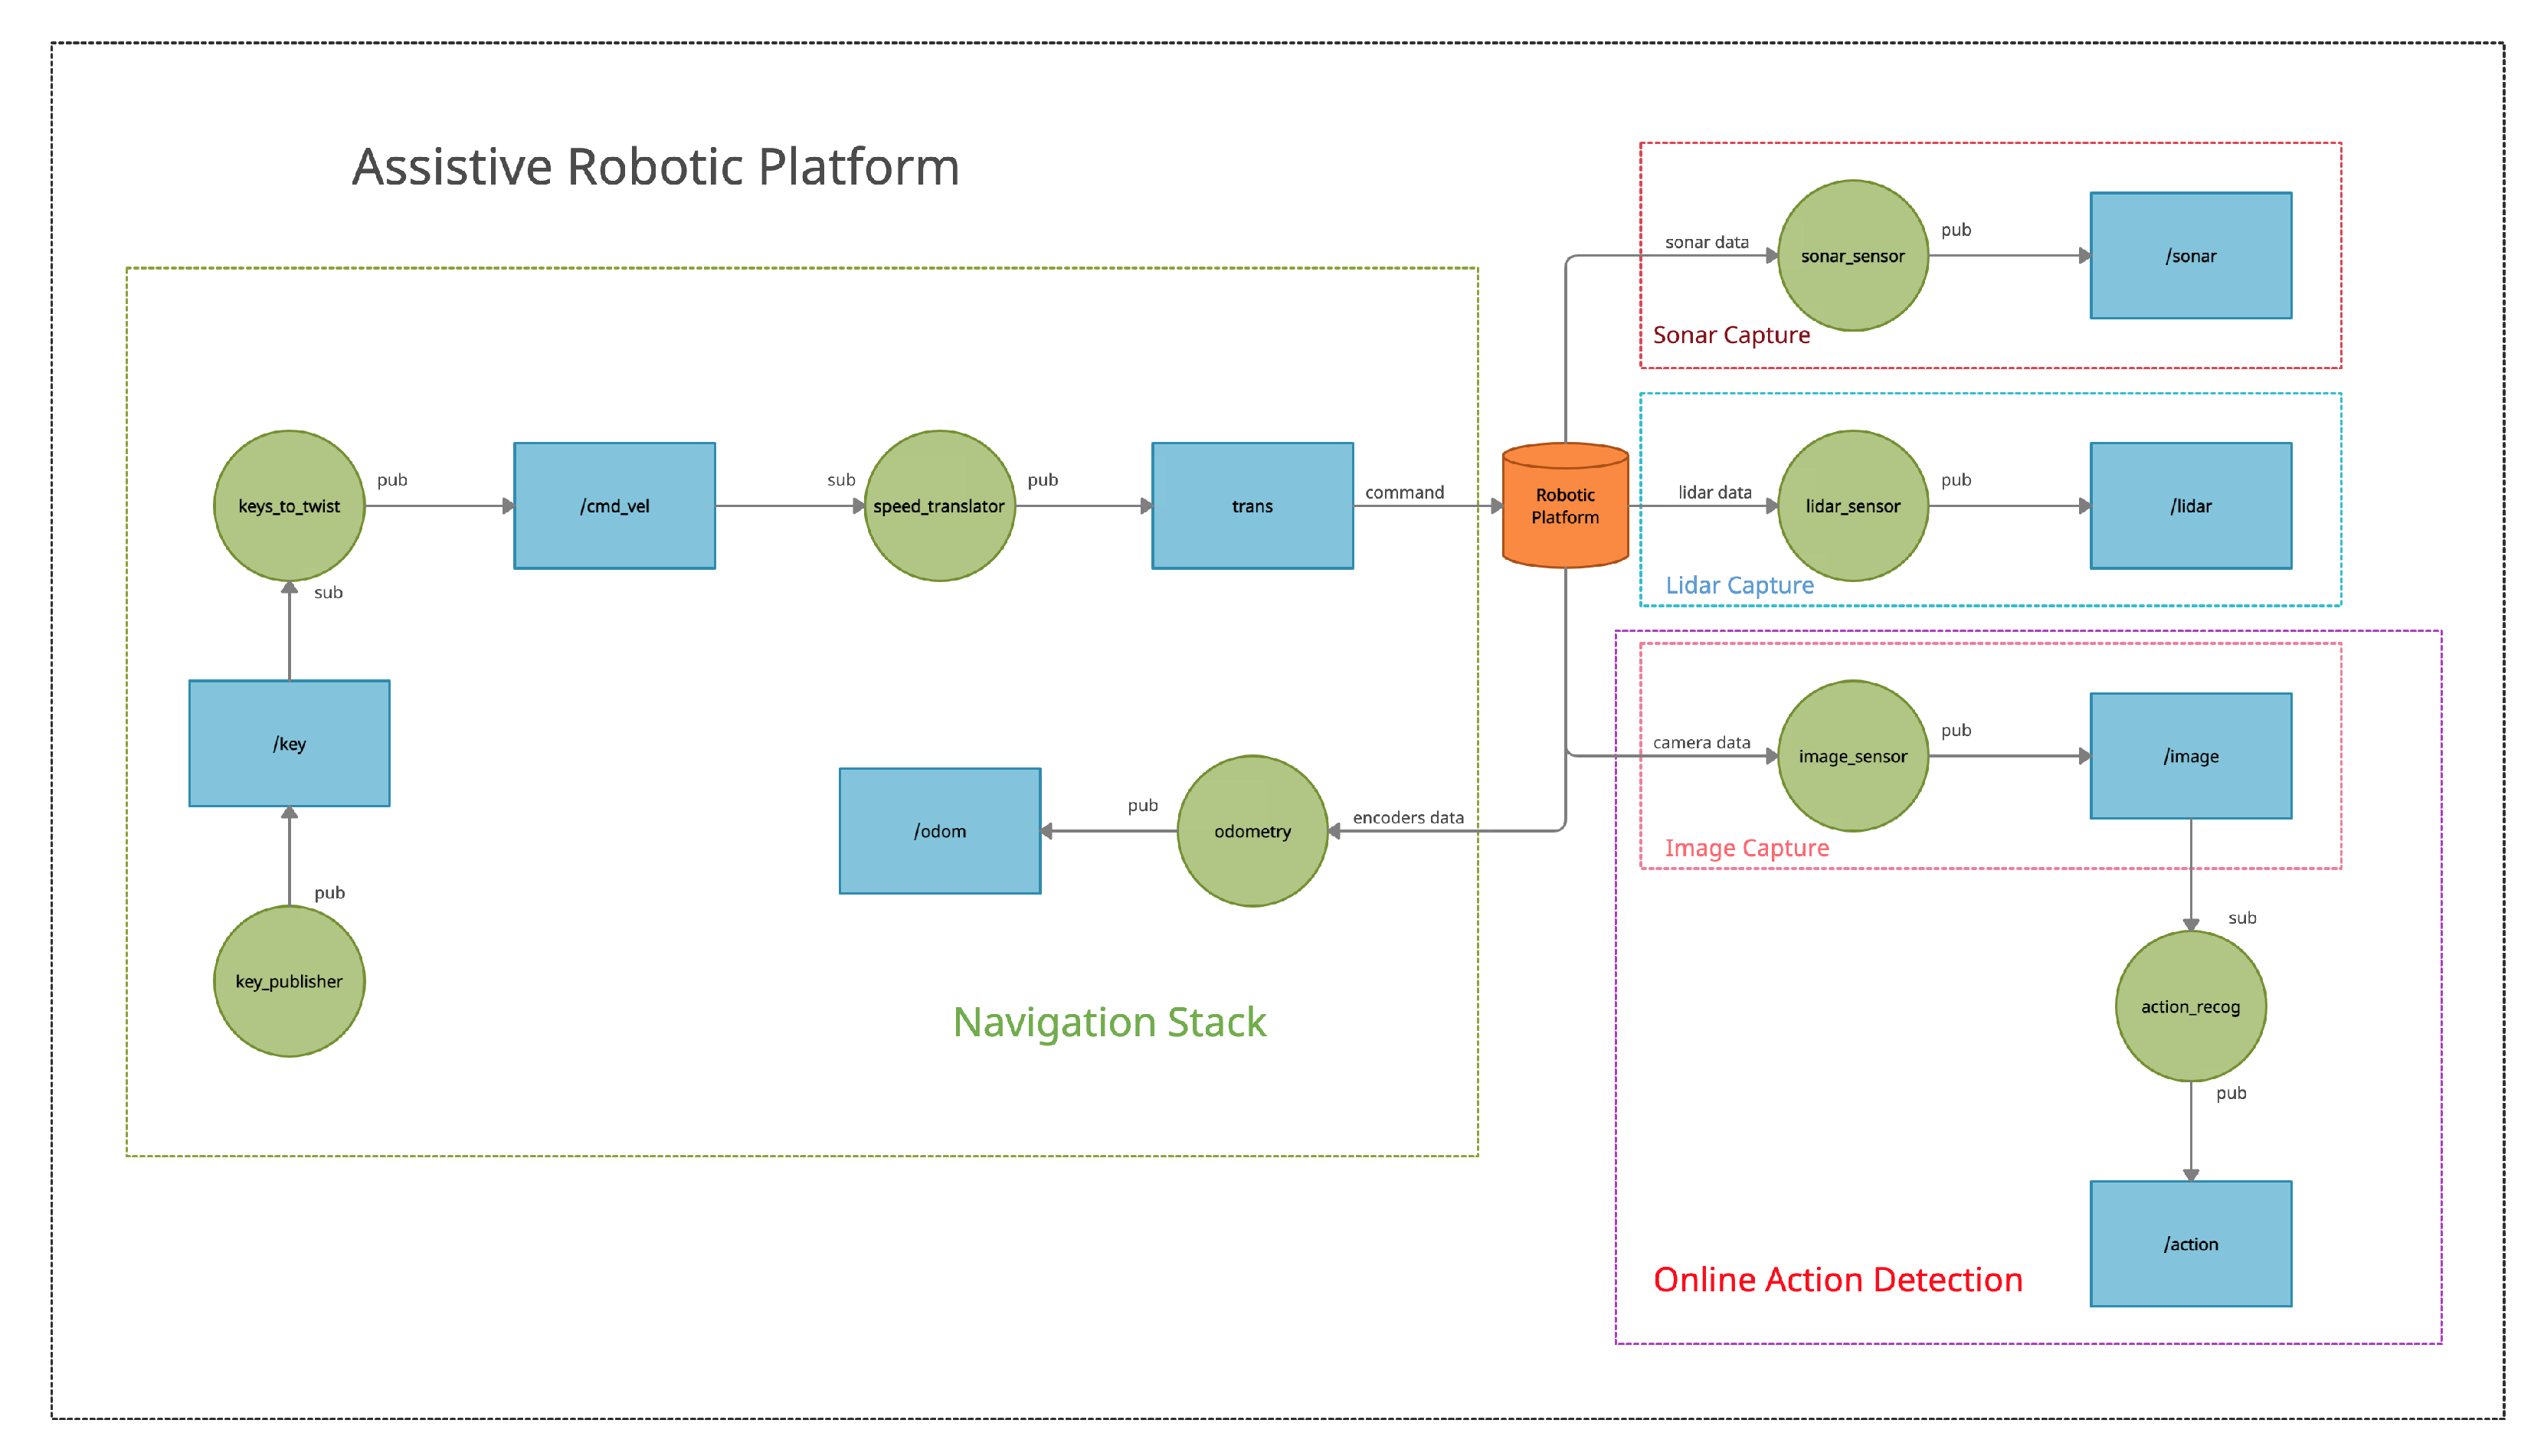This screenshot has width=2544, height=1456.
Task: Click the orange Robotic Platform cylinder
Action: [1565, 506]
